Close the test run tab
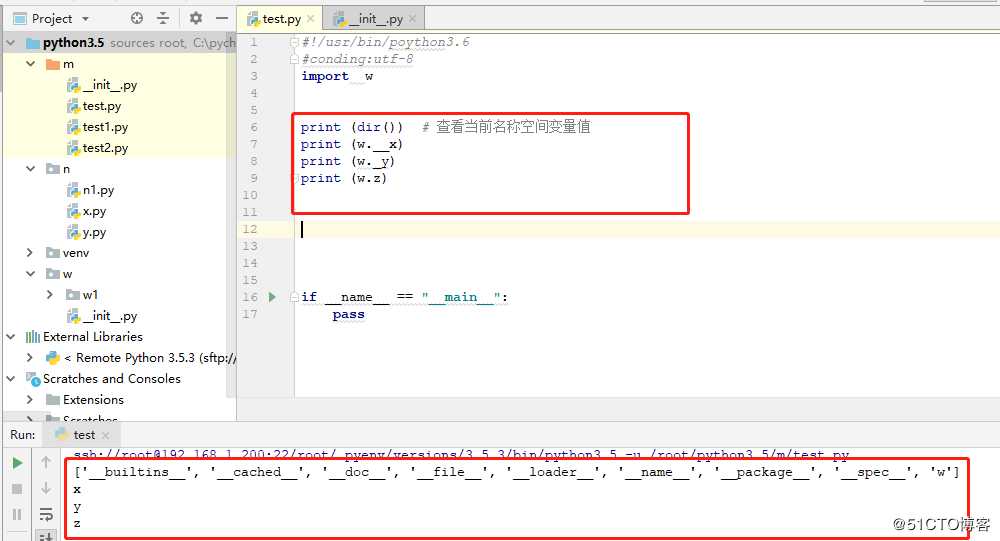This screenshot has width=1000, height=541. (x=106, y=435)
